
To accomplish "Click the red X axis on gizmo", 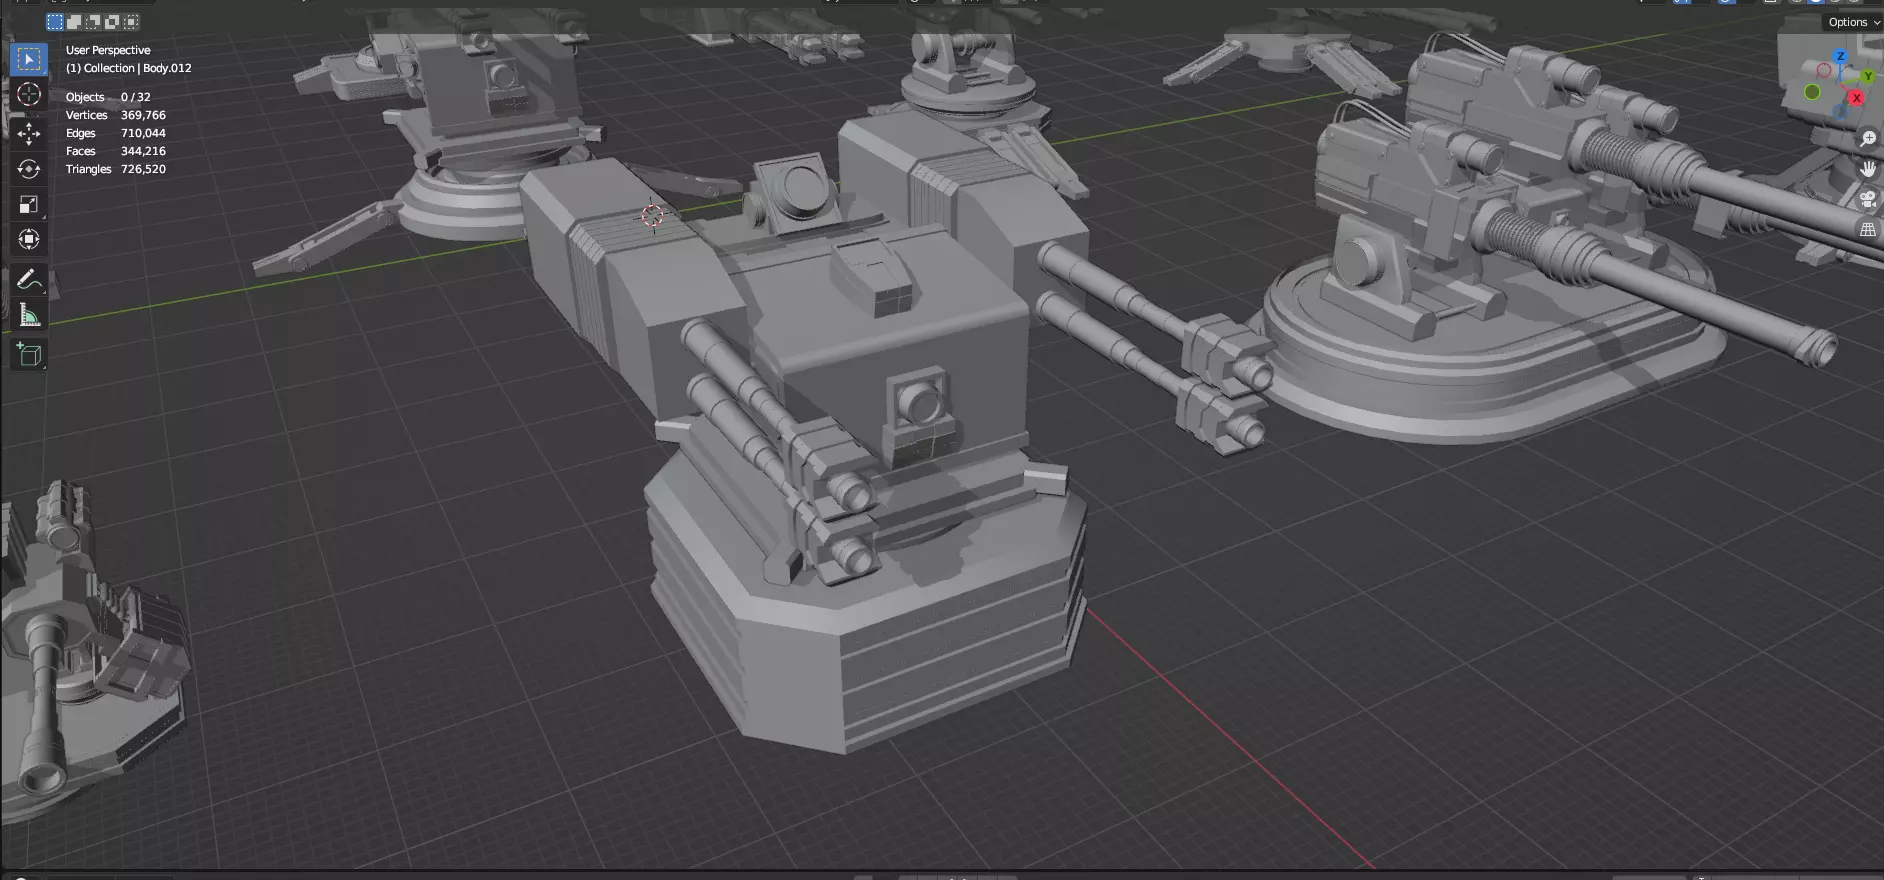I will (x=1857, y=98).
